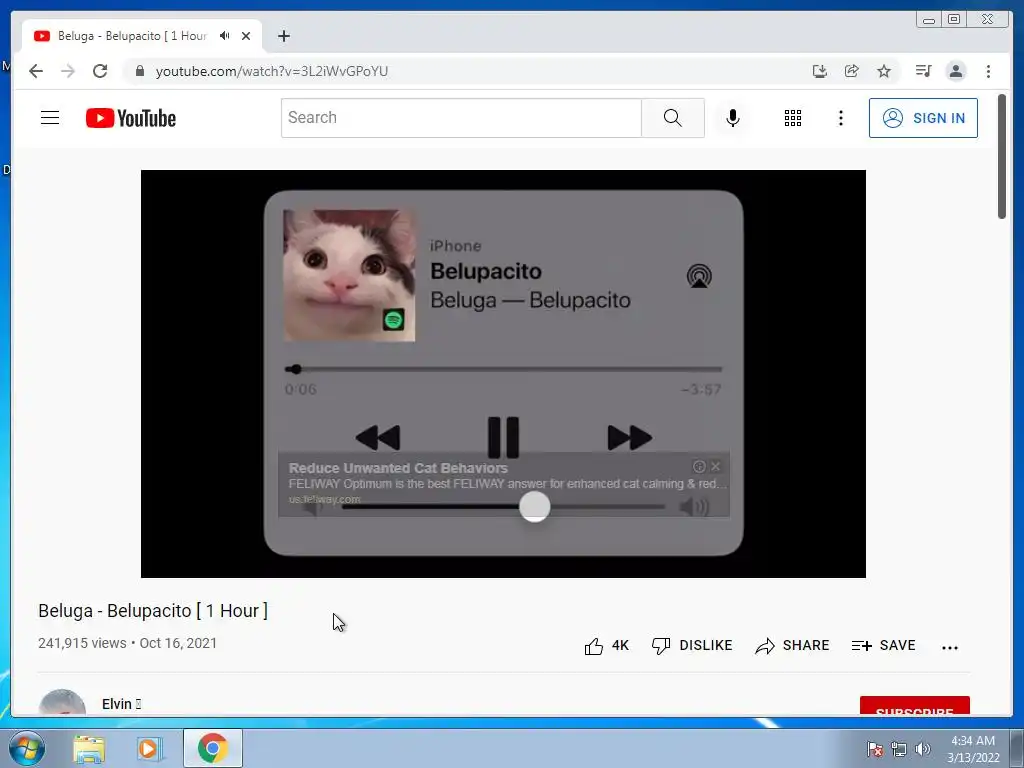Focus the YouTube Search field
The image size is (1024, 768).
[461, 118]
